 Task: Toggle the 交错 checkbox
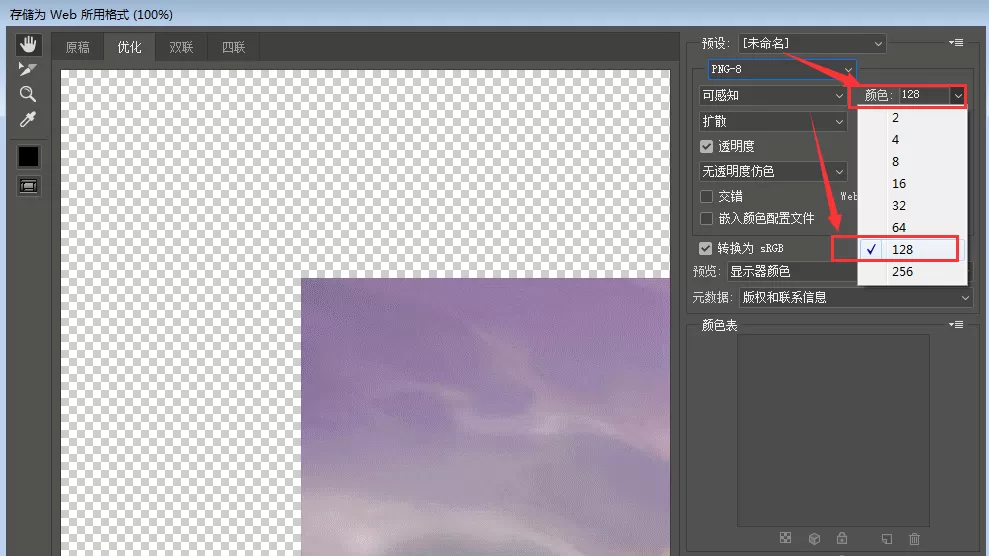coord(706,197)
